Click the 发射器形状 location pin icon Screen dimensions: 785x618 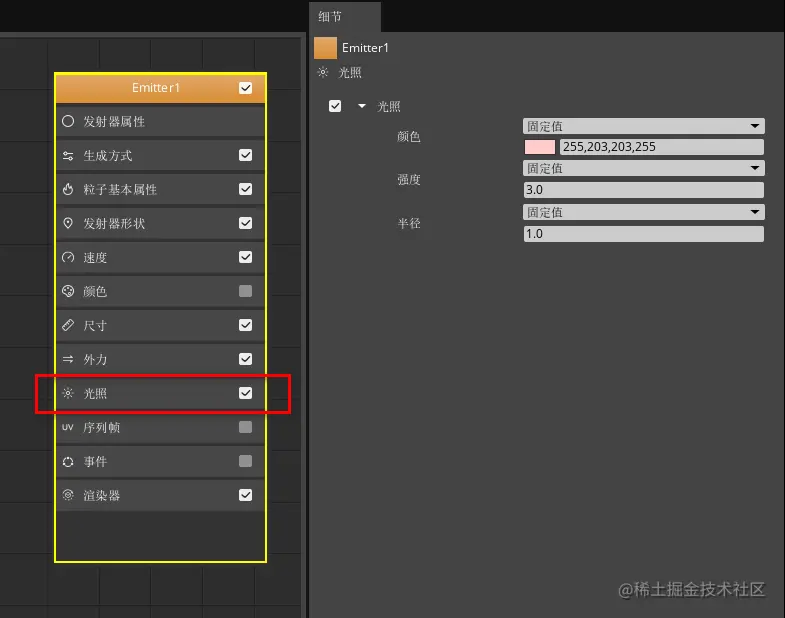(x=68, y=223)
